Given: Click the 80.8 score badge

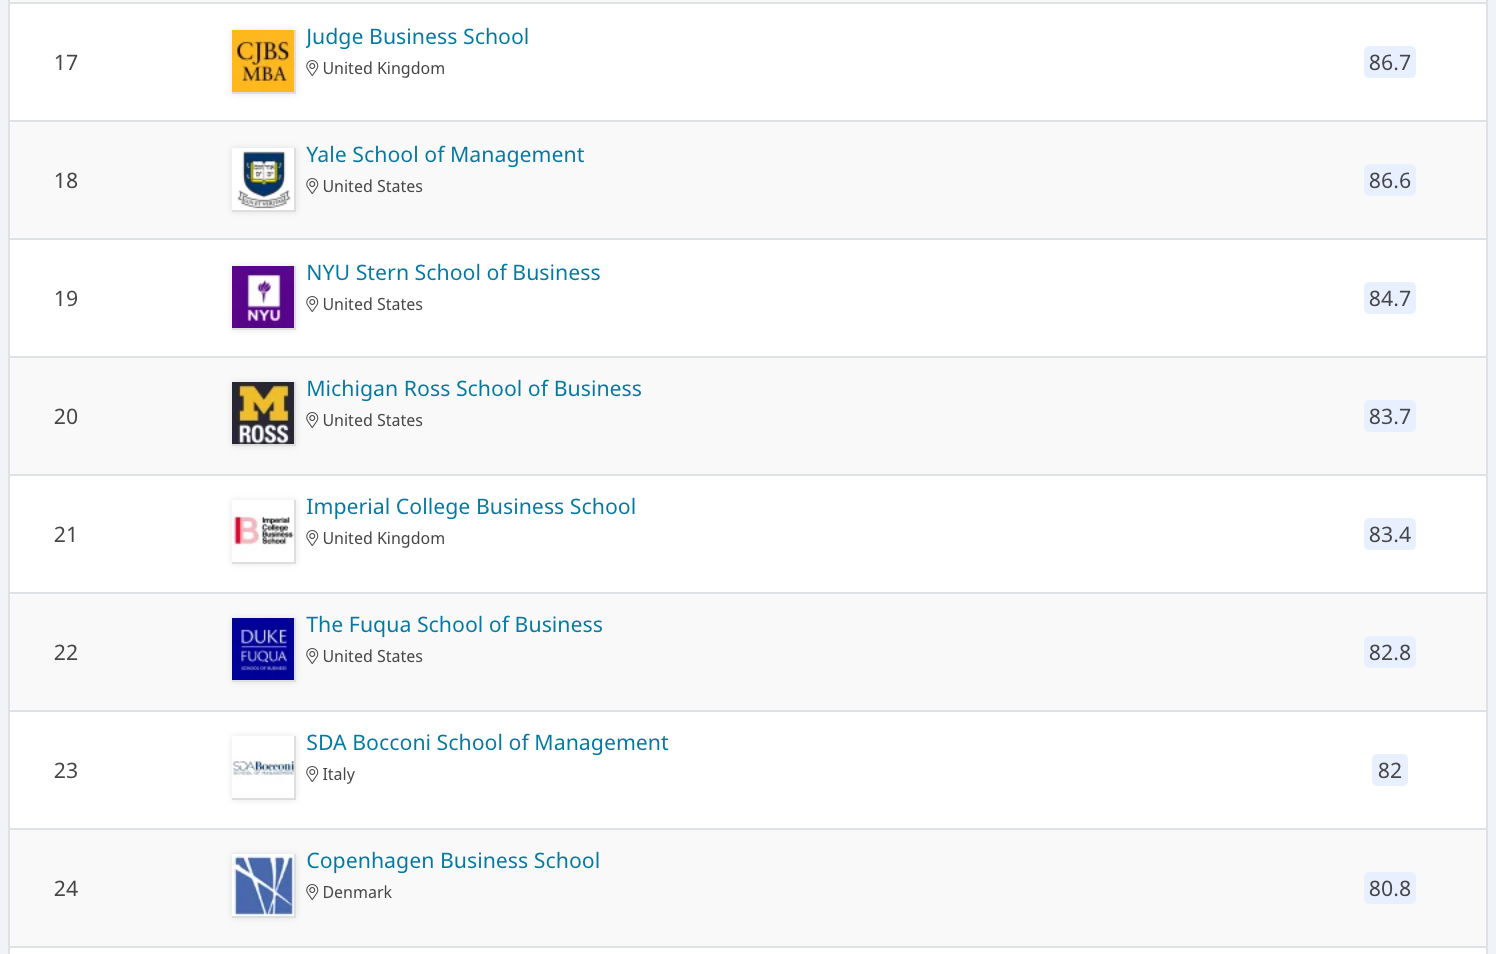Looking at the screenshot, I should (1390, 888).
